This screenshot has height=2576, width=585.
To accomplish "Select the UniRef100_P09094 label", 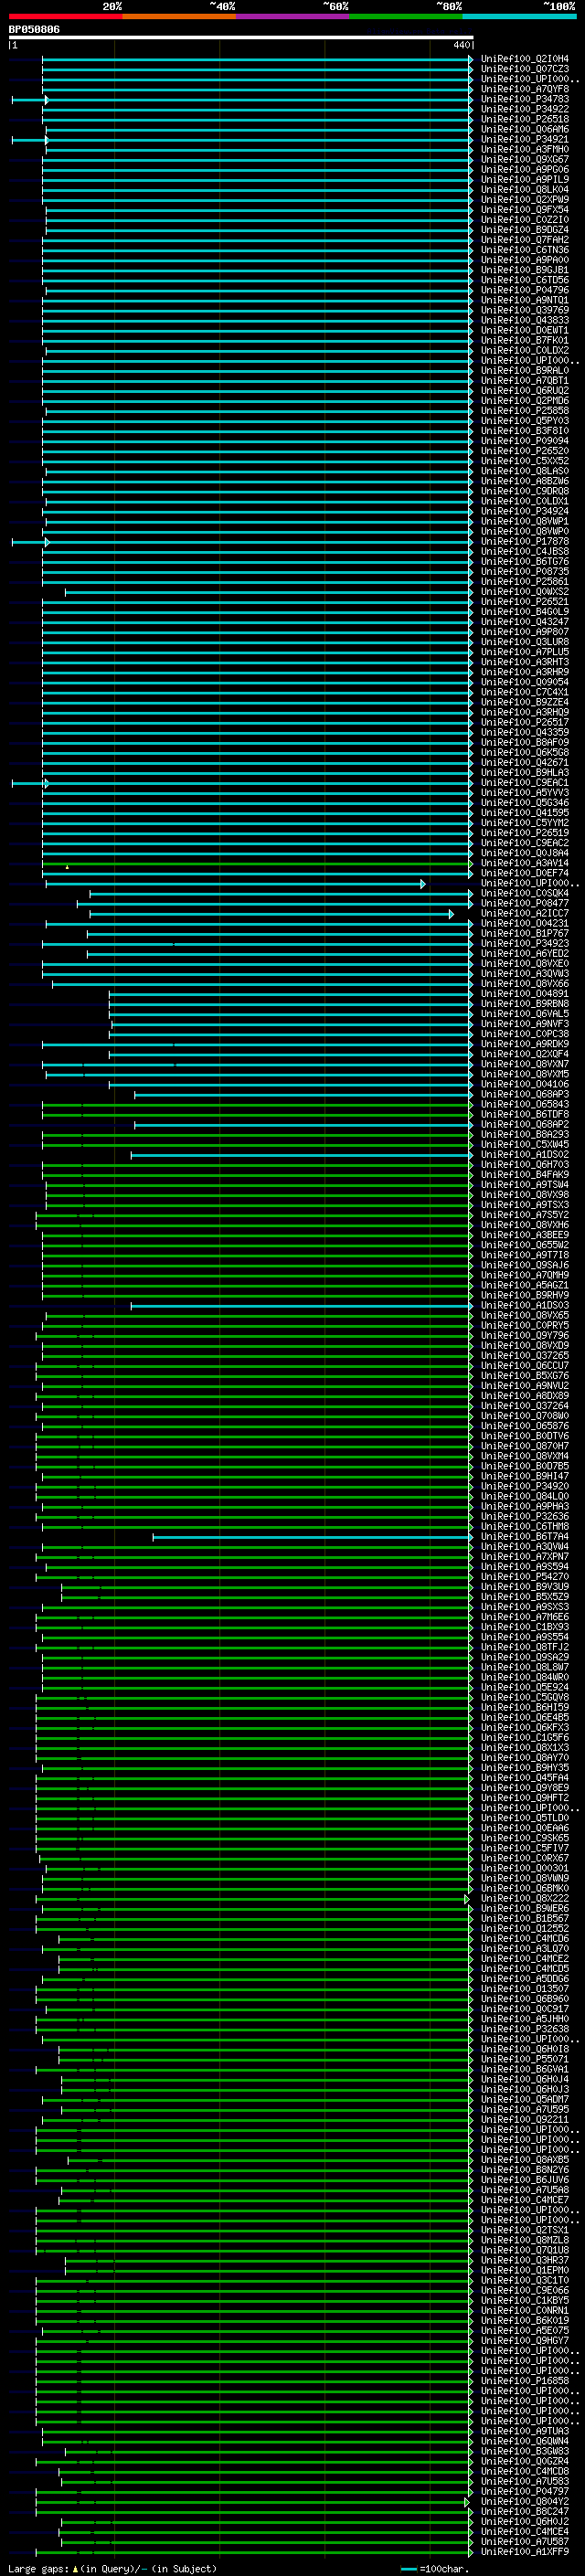I will (x=525, y=441).
